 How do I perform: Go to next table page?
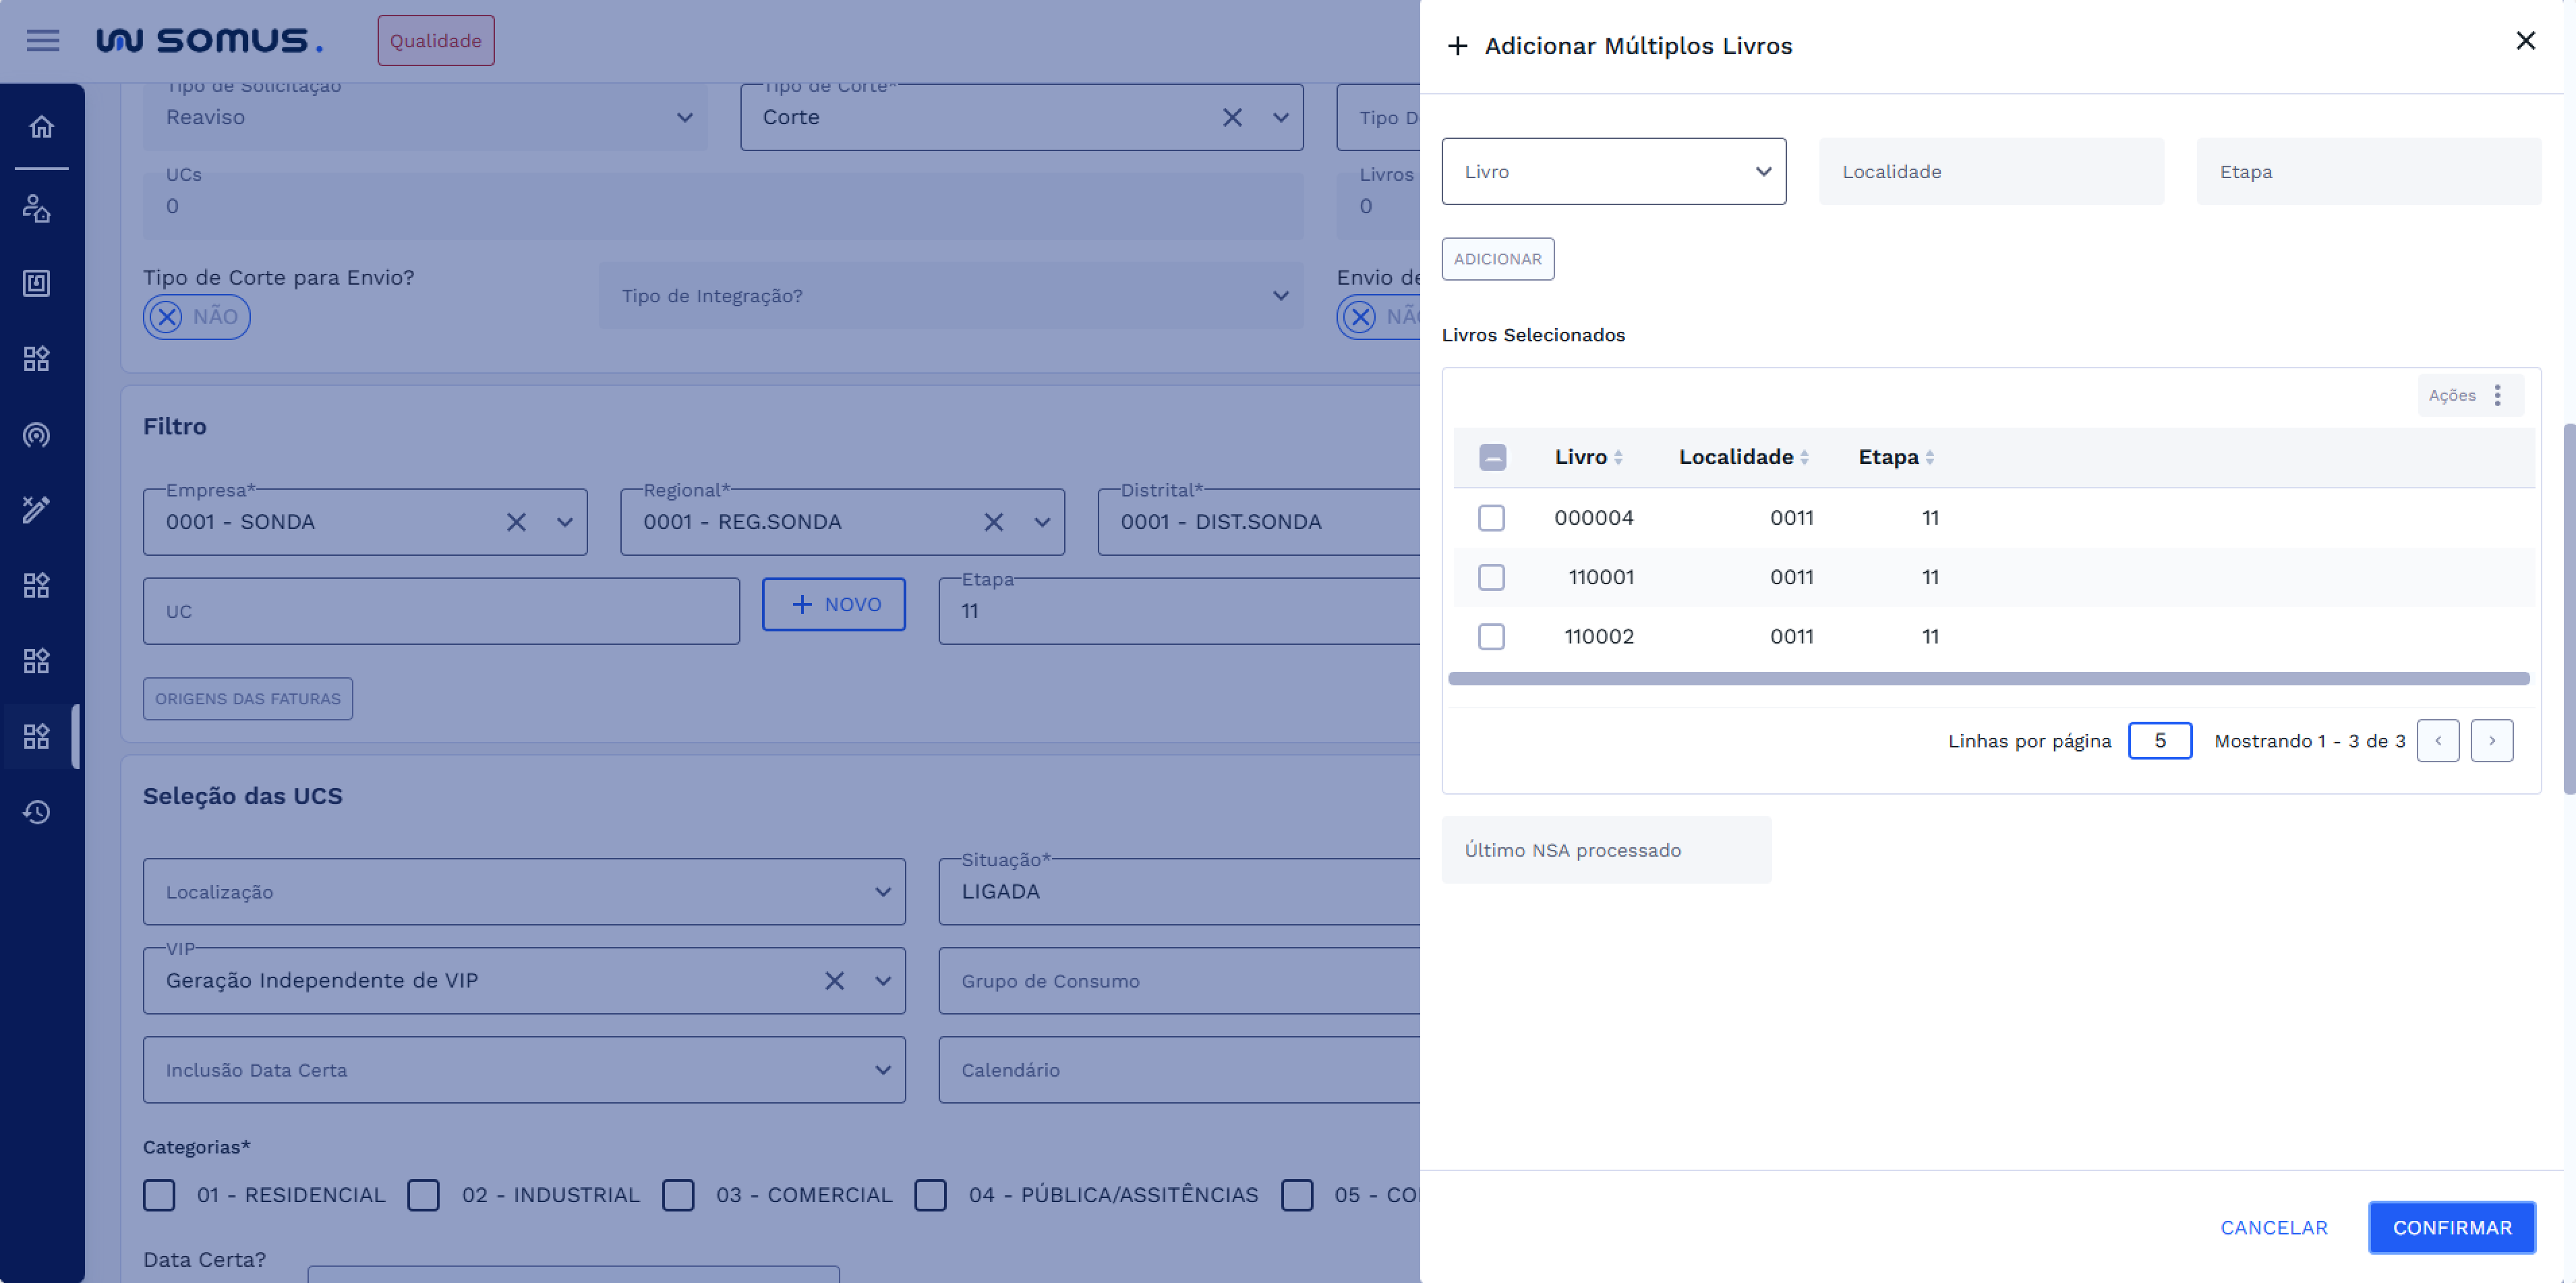[2491, 741]
